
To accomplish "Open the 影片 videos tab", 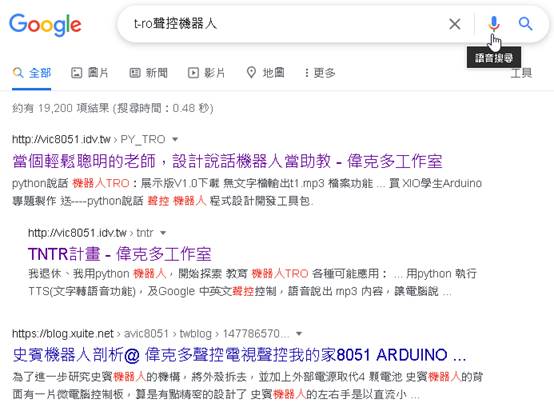I will click(206, 73).
